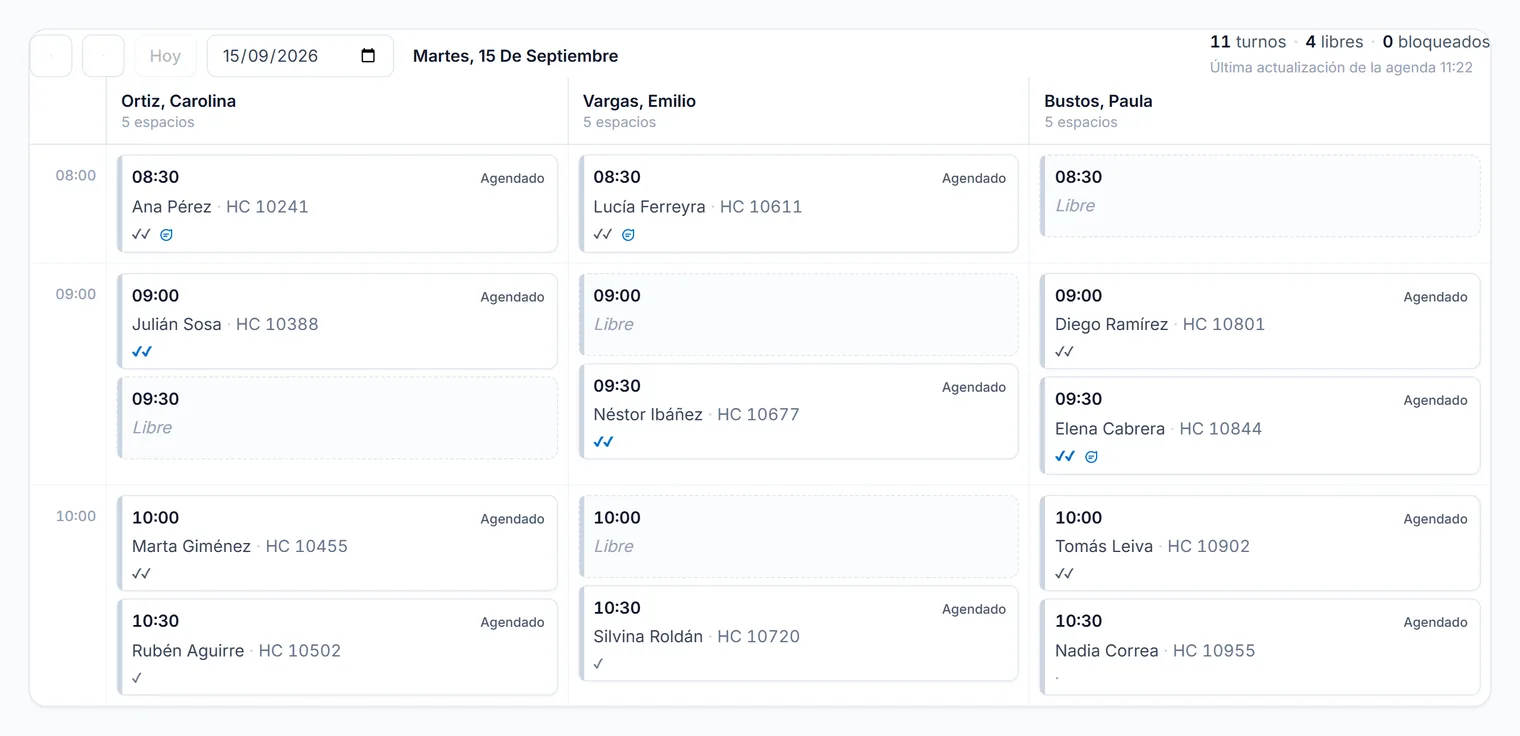Open the calendar picker icon in the date field
Image resolution: width=1520 pixels, height=736 pixels.
pyautogui.click(x=368, y=56)
